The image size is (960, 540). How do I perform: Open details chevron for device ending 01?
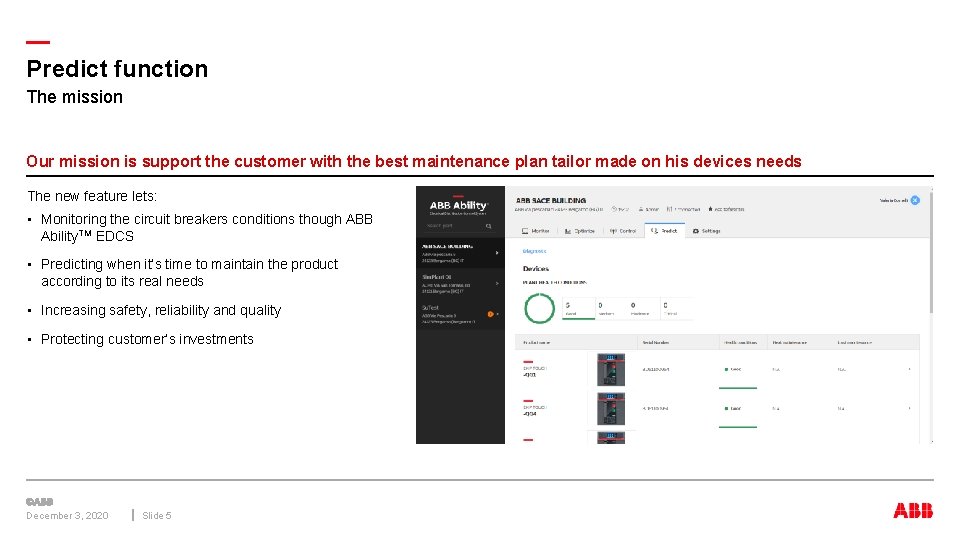pyautogui.click(x=909, y=369)
